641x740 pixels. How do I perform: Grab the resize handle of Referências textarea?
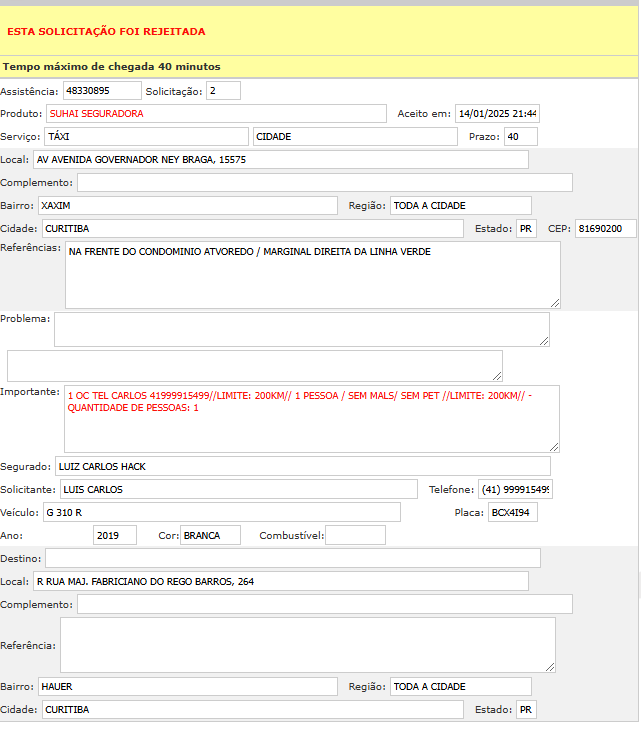pyautogui.click(x=555, y=302)
